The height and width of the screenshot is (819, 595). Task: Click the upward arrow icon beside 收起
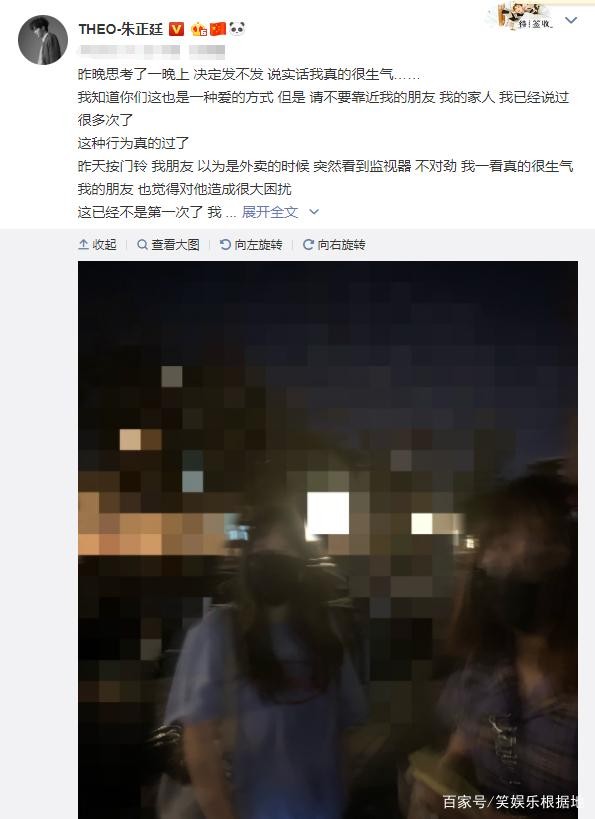tap(83, 244)
